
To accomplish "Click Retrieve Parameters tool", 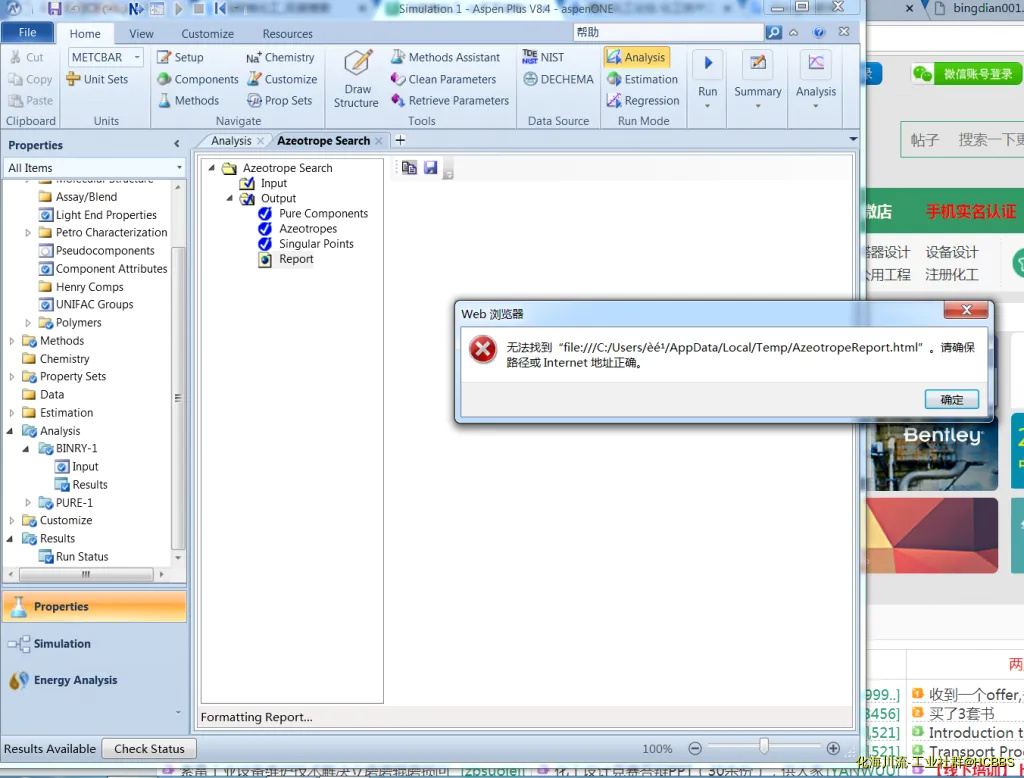I will [x=449, y=101].
